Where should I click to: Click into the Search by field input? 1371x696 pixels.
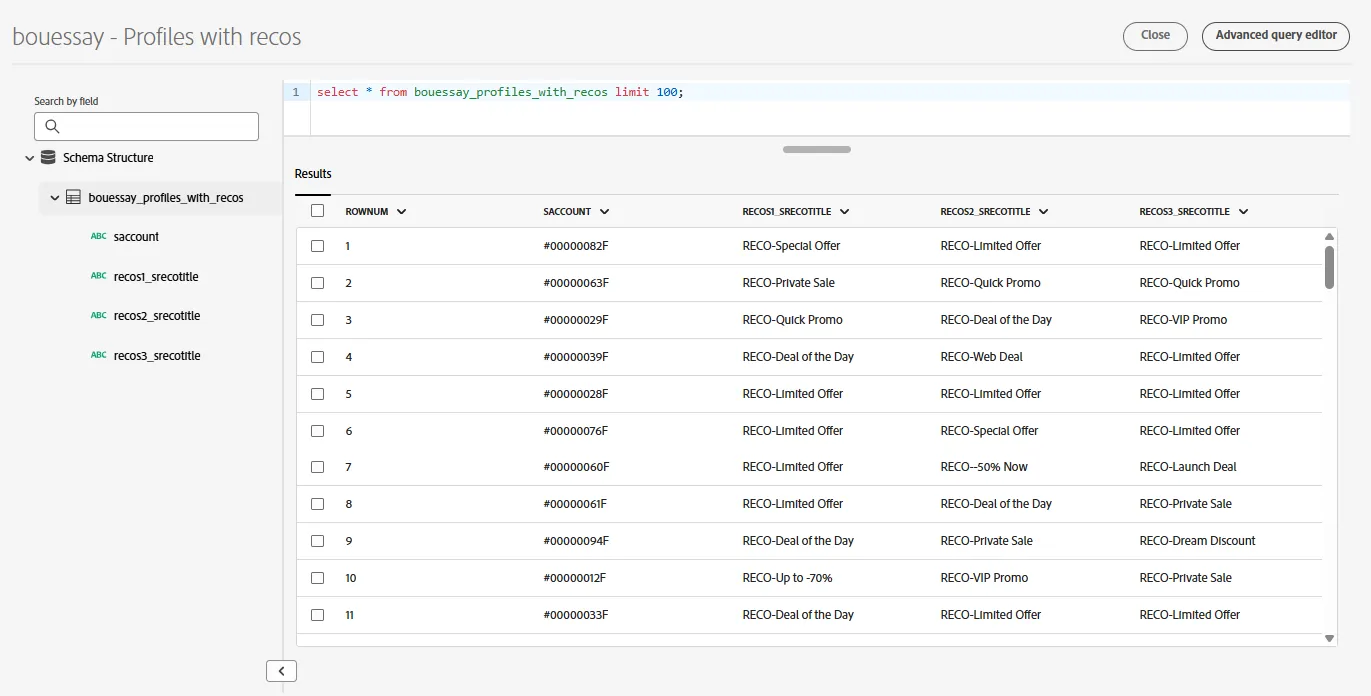pyautogui.click(x=146, y=126)
